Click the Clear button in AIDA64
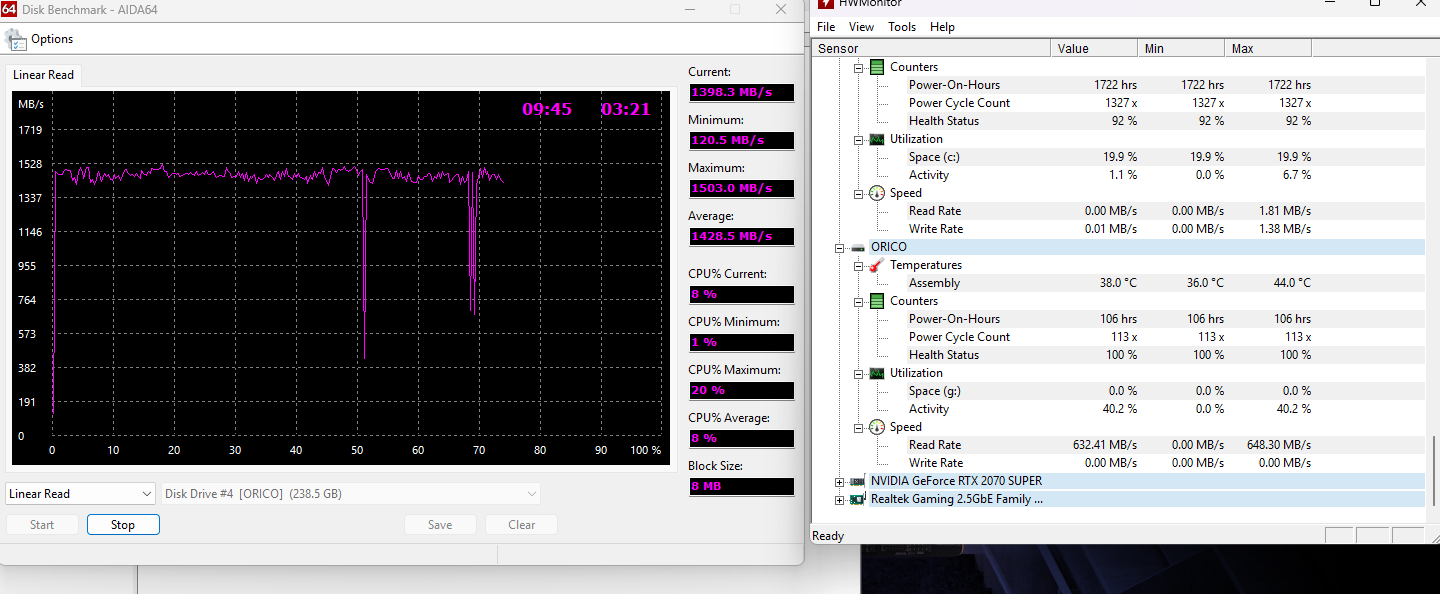The width and height of the screenshot is (1440, 594). tap(522, 524)
